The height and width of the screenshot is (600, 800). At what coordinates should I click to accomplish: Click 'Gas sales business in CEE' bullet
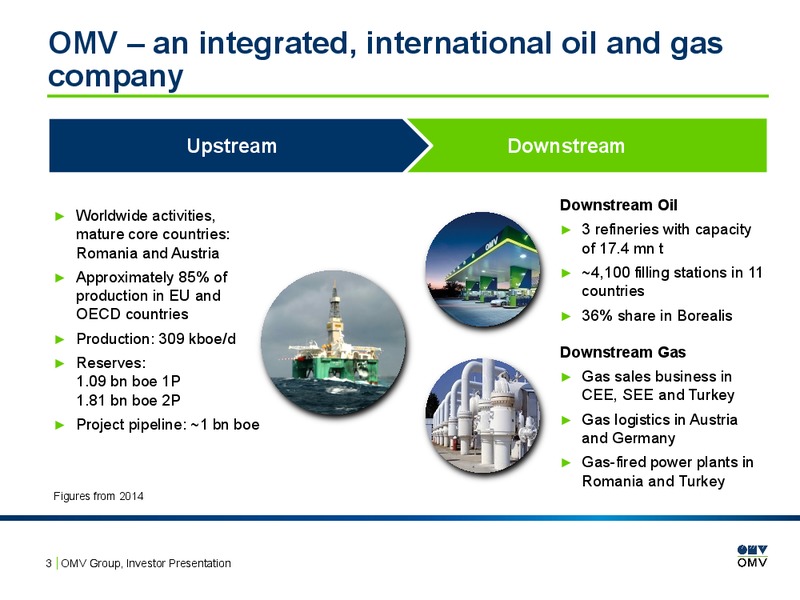click(x=658, y=386)
